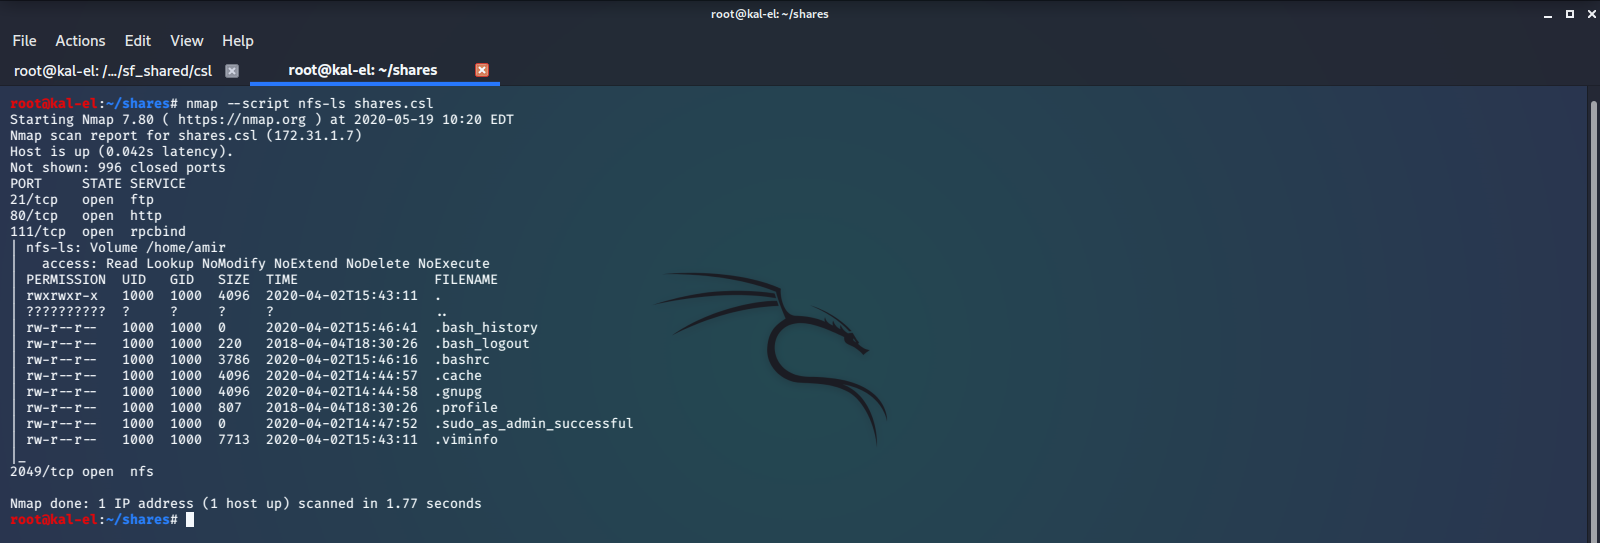Image resolution: width=1600 pixels, height=543 pixels.
Task: Click the '111/tcp' rpcbind row
Action: point(98,232)
